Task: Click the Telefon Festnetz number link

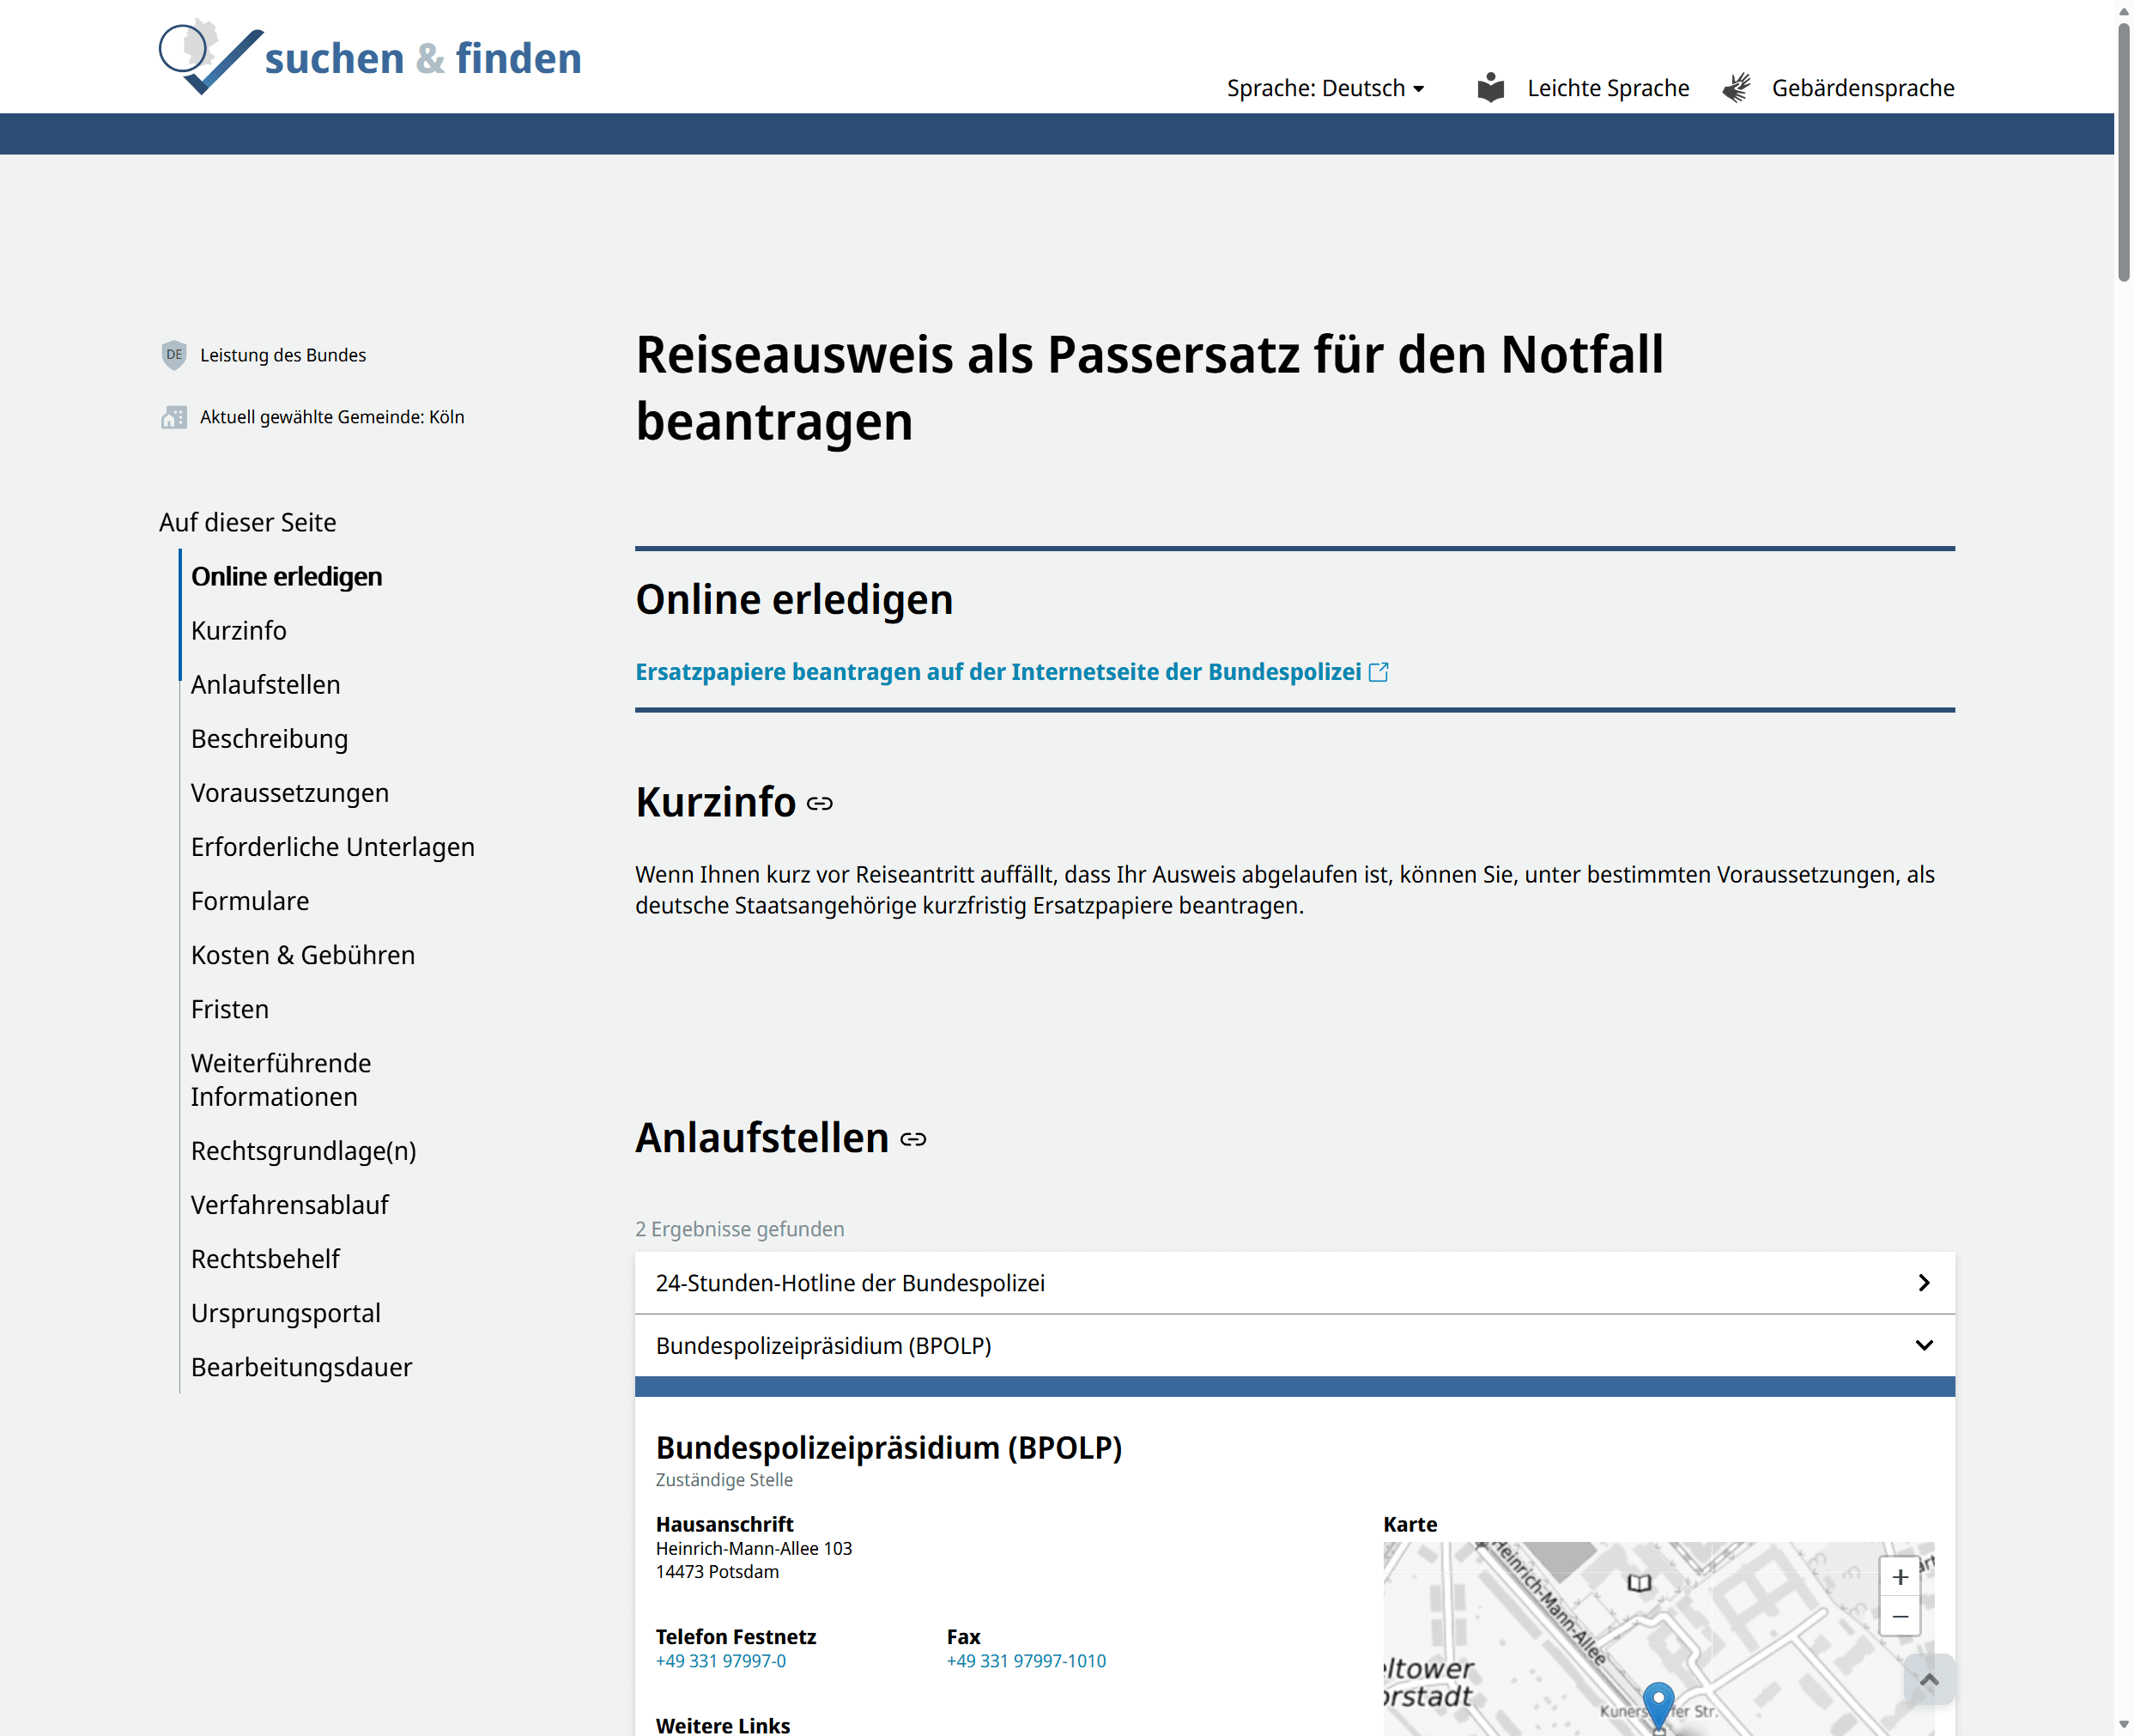Action: point(720,1661)
